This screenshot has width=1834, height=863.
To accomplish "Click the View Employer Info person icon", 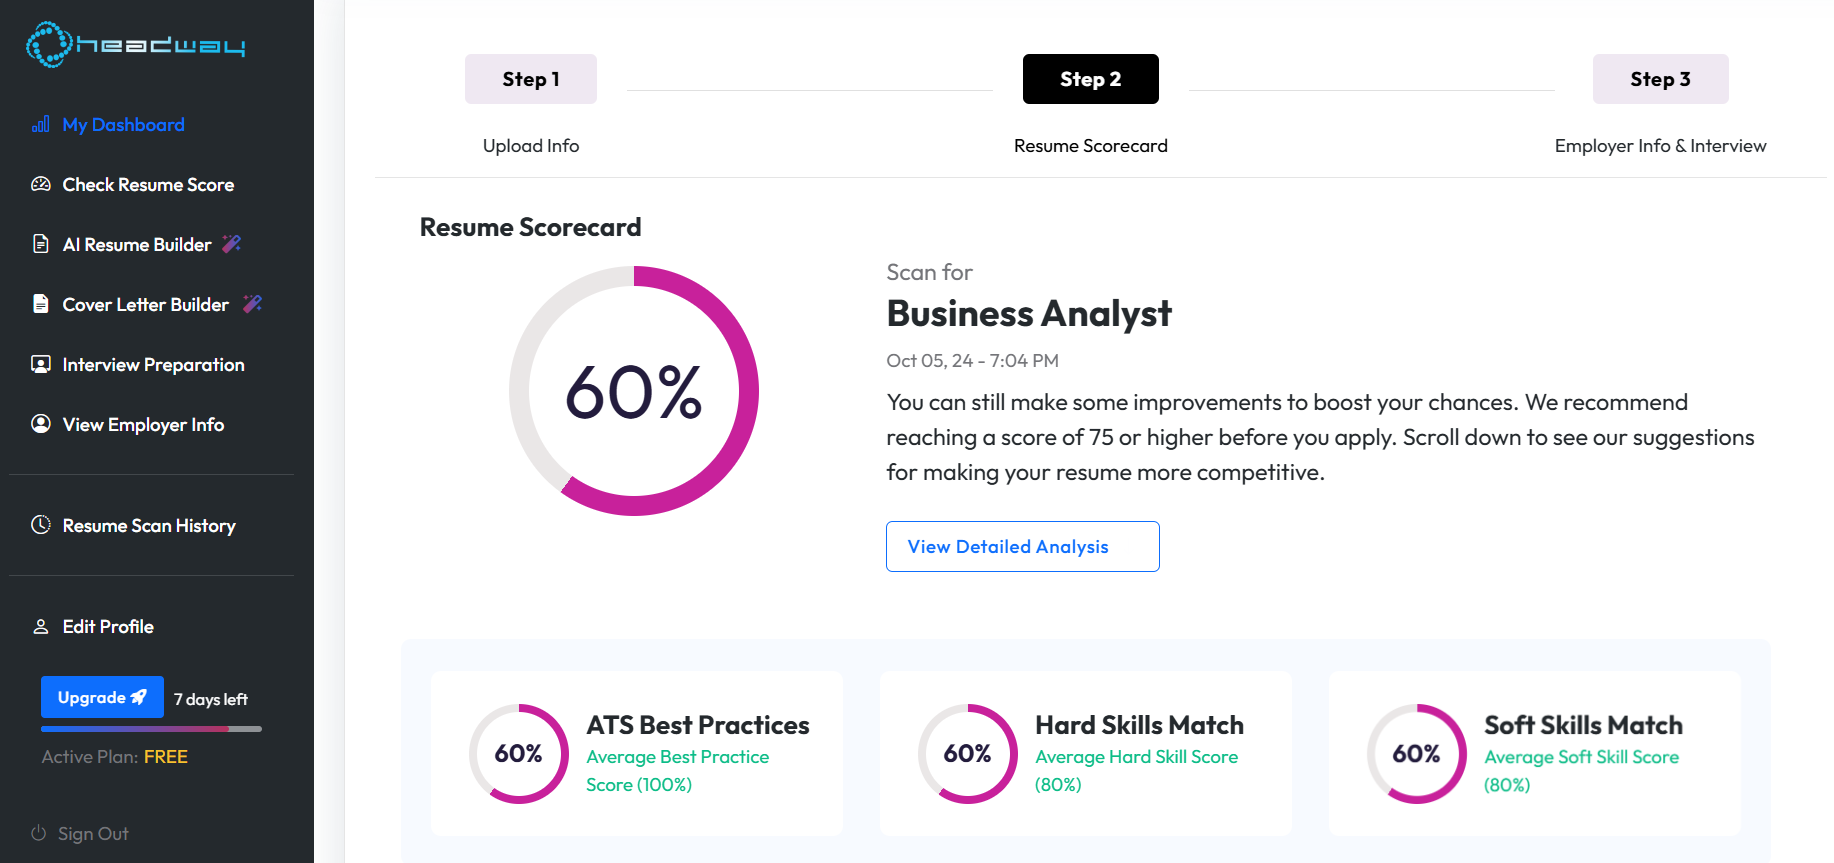I will 41,424.
